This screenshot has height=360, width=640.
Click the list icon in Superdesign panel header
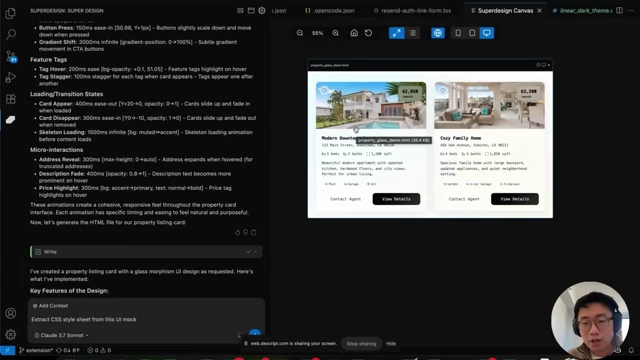(x=240, y=11)
